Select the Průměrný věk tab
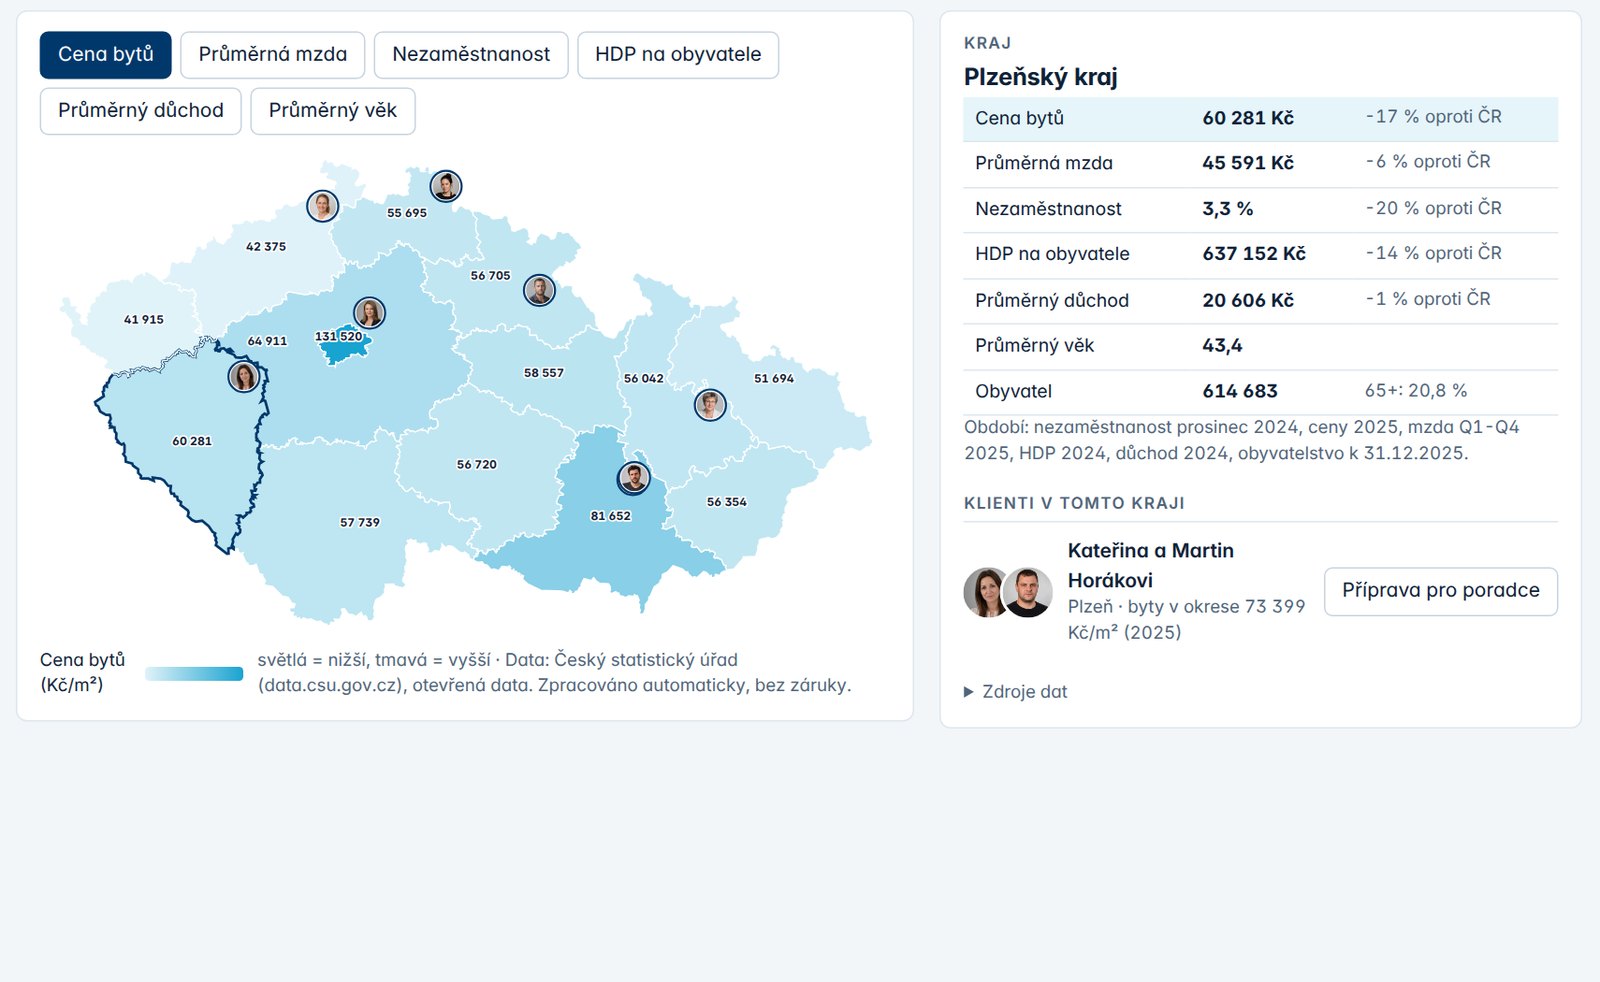Screen dimensions: 1600x982 coord(333,111)
